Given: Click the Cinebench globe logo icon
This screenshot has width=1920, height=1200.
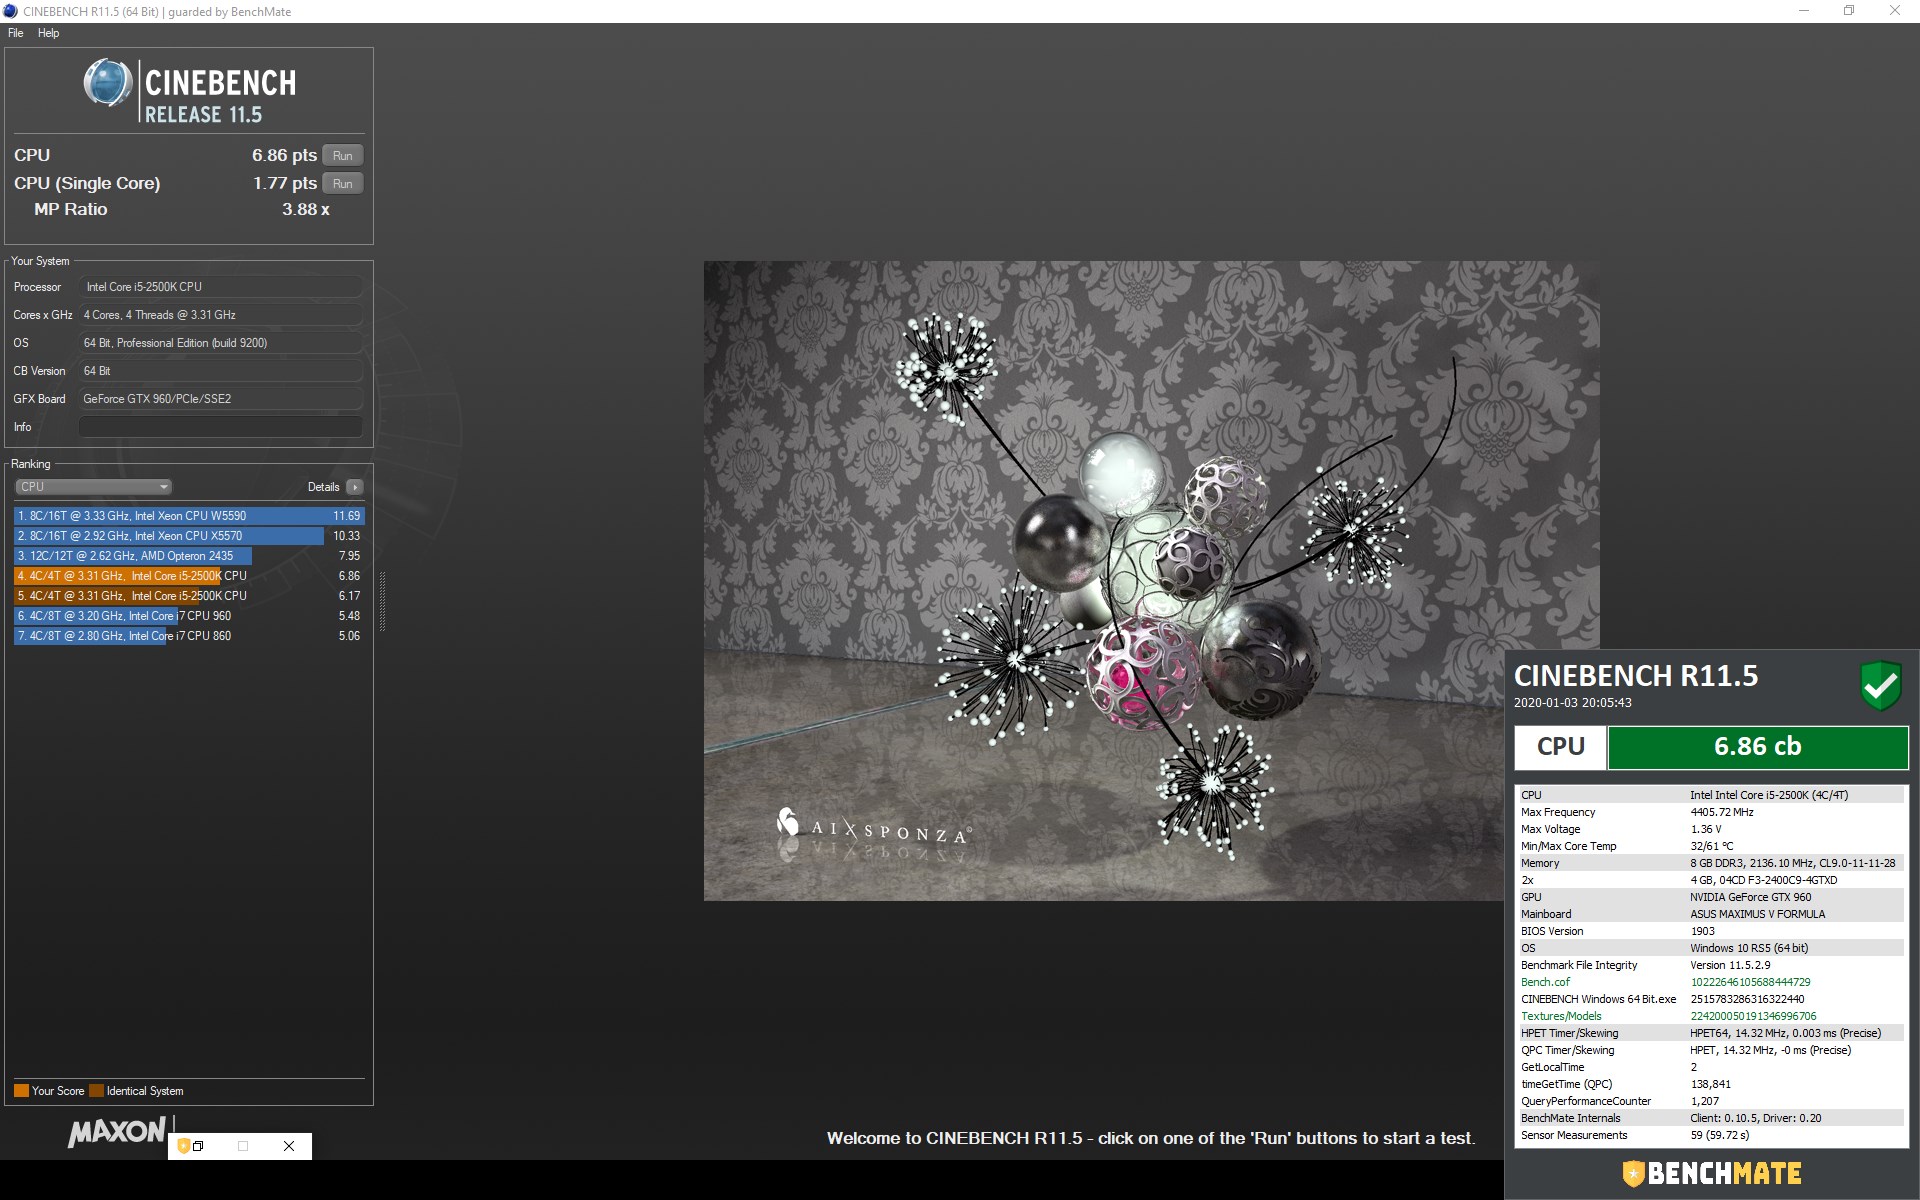Looking at the screenshot, I should pos(108,83).
